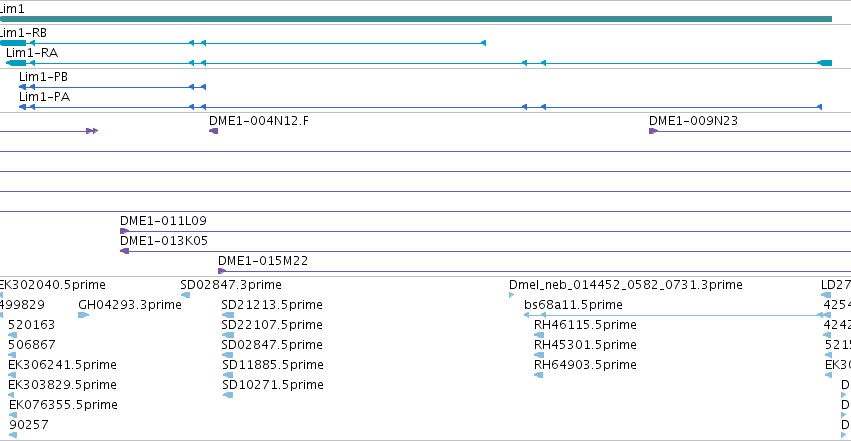Select the RH46115.5prime EST label
Viewport: 851px width, 441px height.
(585, 325)
